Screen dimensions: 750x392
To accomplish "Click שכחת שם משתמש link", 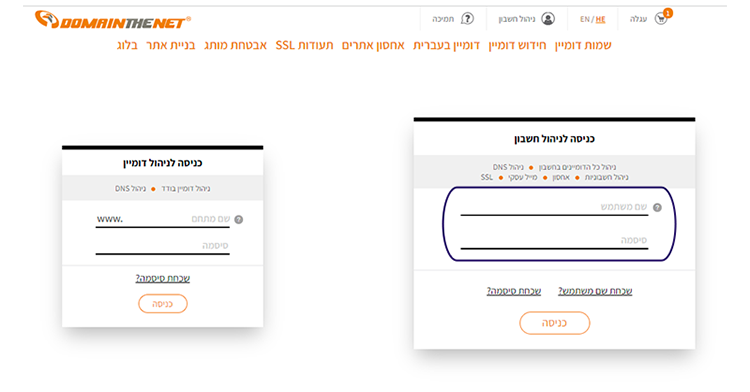I will tap(595, 291).
